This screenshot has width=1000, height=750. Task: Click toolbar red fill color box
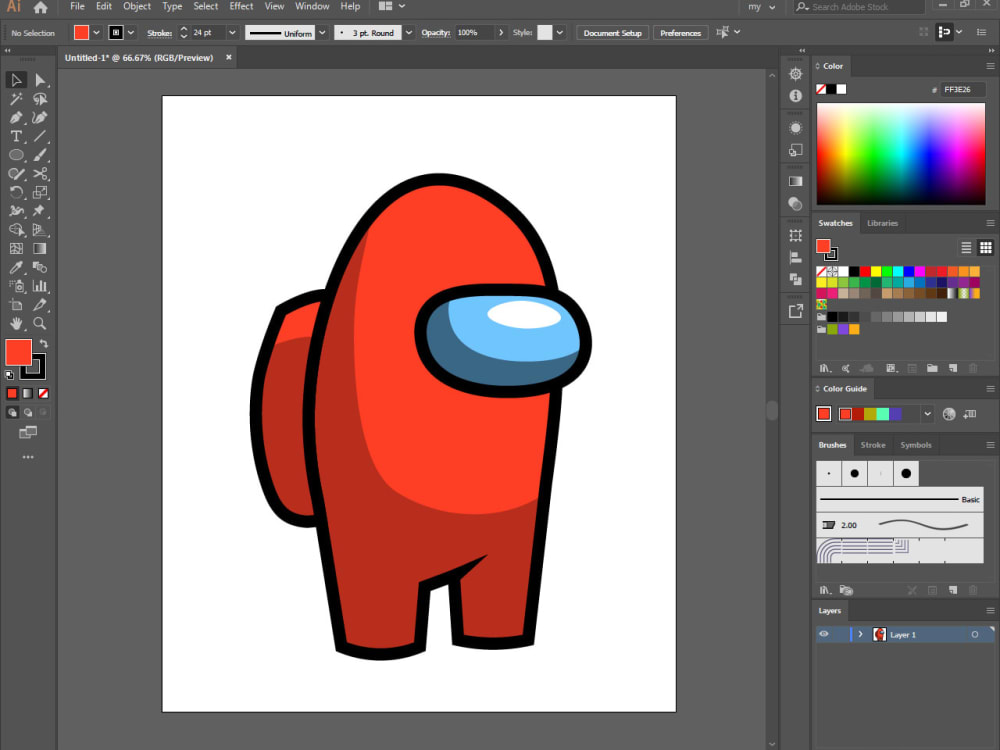pyautogui.click(x=18, y=352)
